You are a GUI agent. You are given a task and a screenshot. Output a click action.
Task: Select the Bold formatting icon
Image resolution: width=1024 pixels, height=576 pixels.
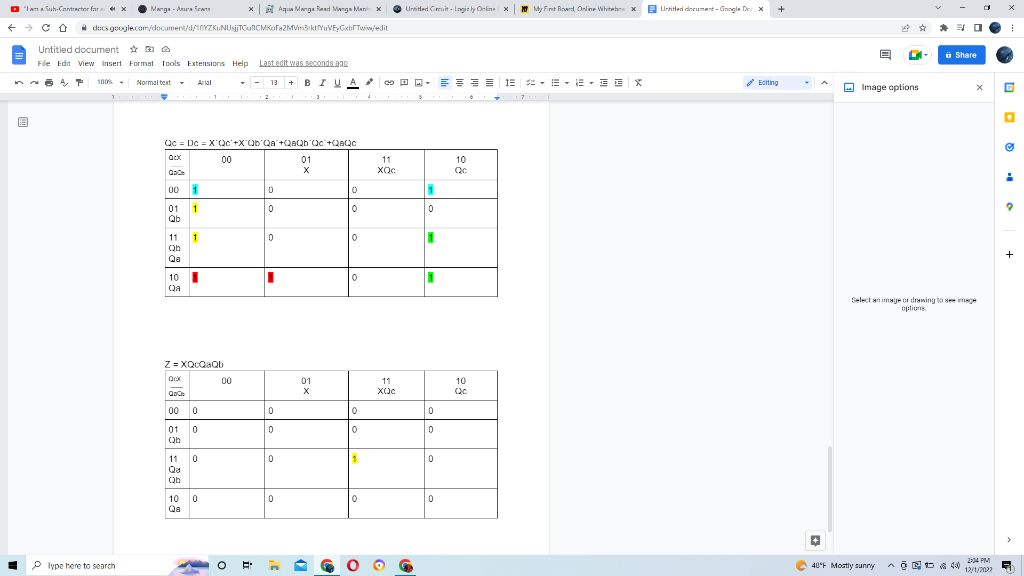click(x=307, y=83)
